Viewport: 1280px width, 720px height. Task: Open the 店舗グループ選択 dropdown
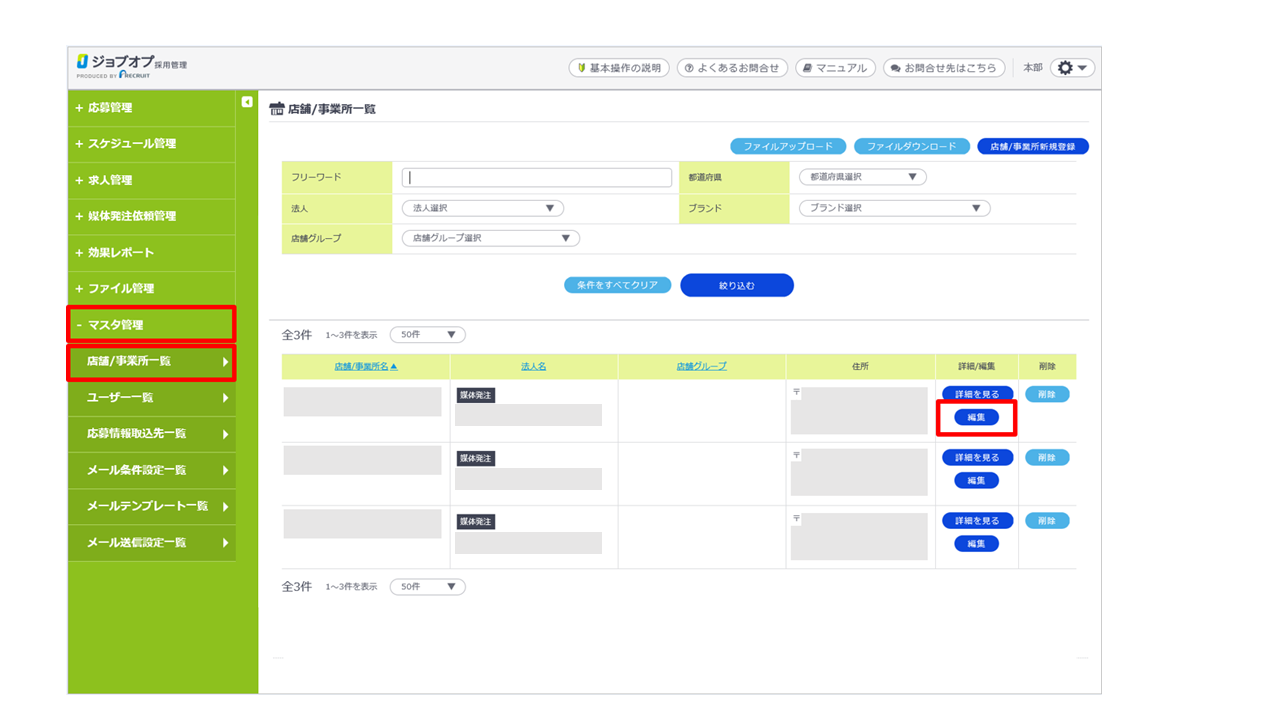[x=490, y=239]
